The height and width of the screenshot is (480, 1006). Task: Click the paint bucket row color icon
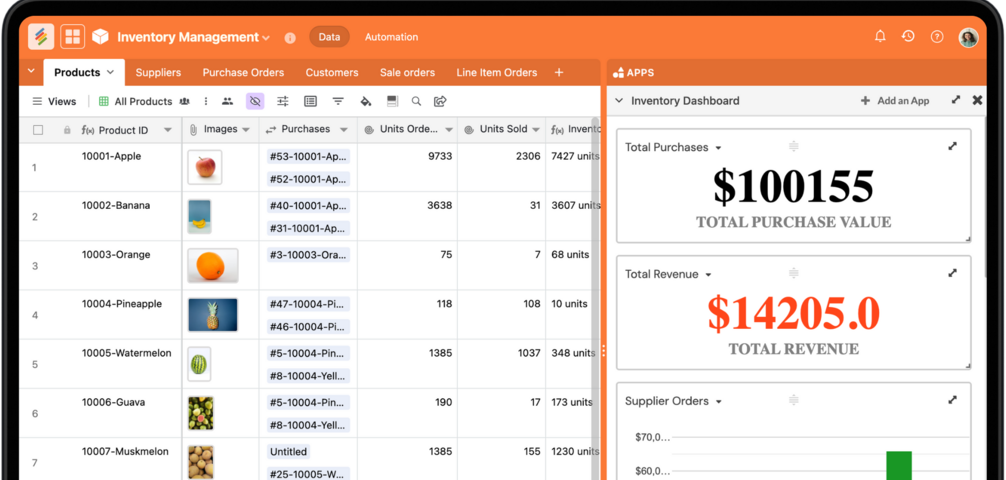pyautogui.click(x=365, y=101)
